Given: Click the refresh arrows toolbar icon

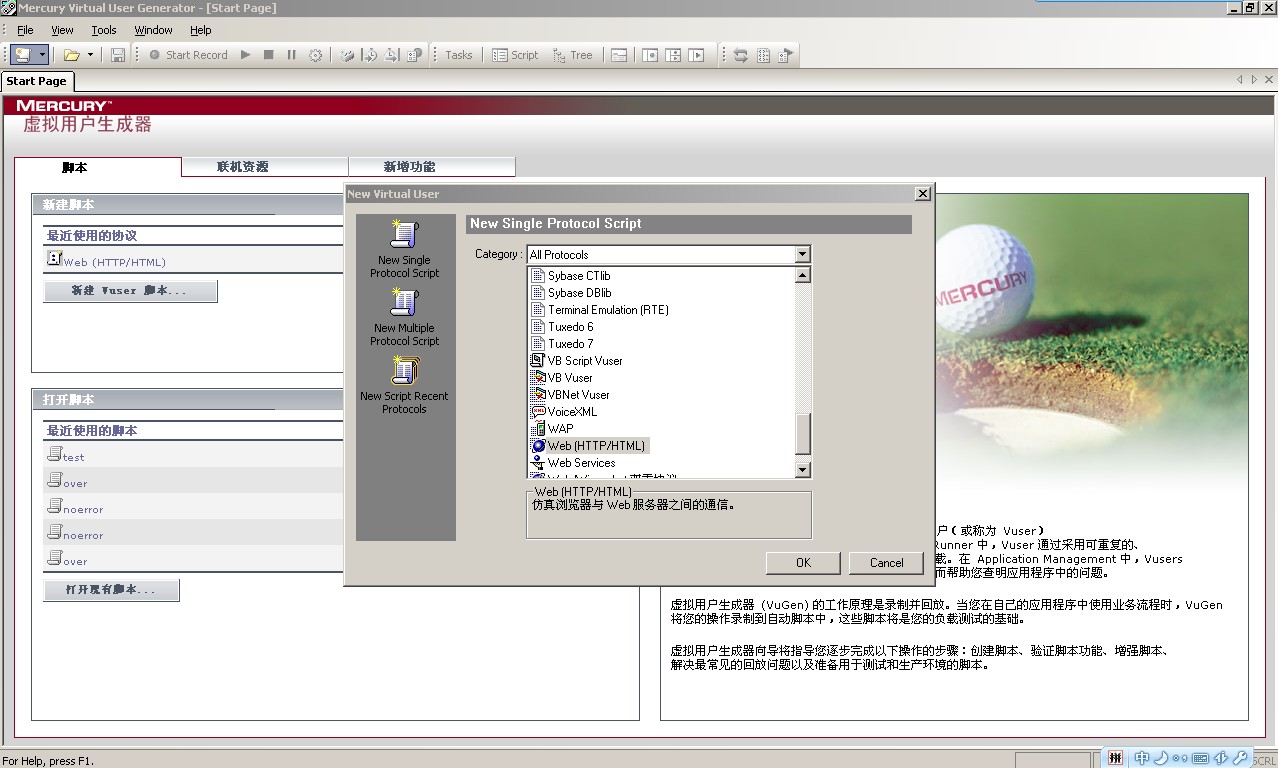Looking at the screenshot, I should click(x=740, y=55).
